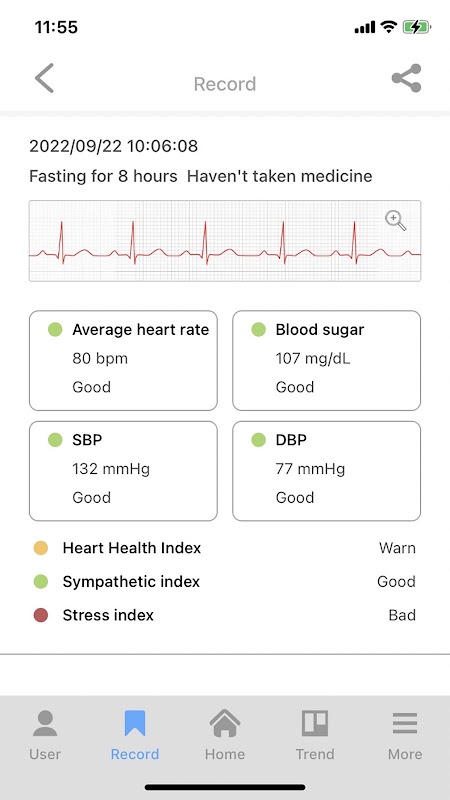The image size is (450, 800).
Task: Select the Sympathetic index row
Action: [224, 581]
